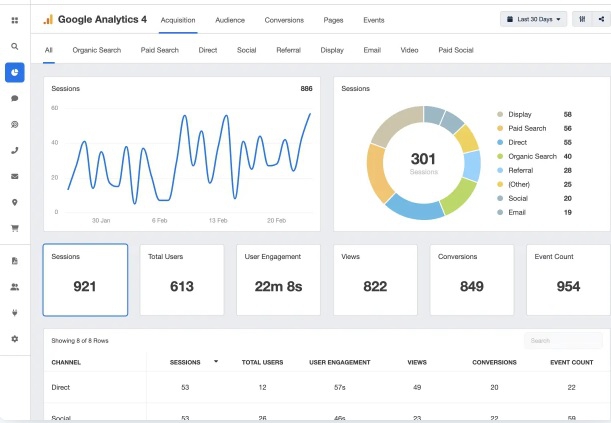
Task: Click the Google Analytics 4 bar logo
Action: pyautogui.click(x=48, y=19)
